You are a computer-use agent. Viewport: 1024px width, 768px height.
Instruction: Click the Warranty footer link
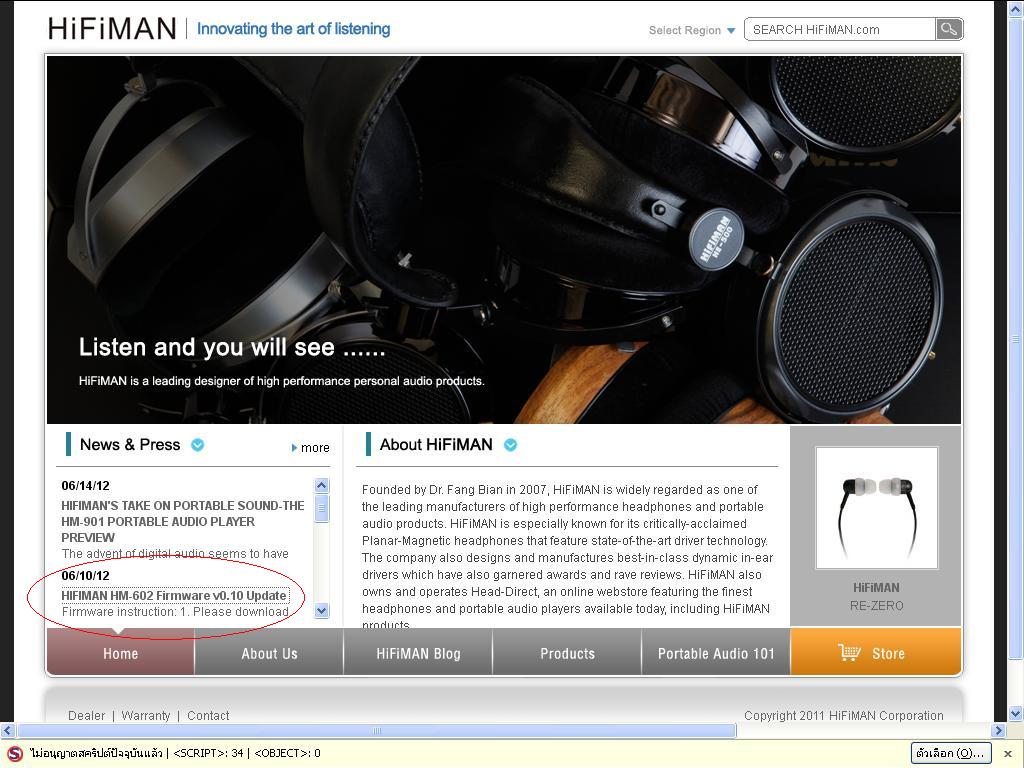tap(146, 716)
